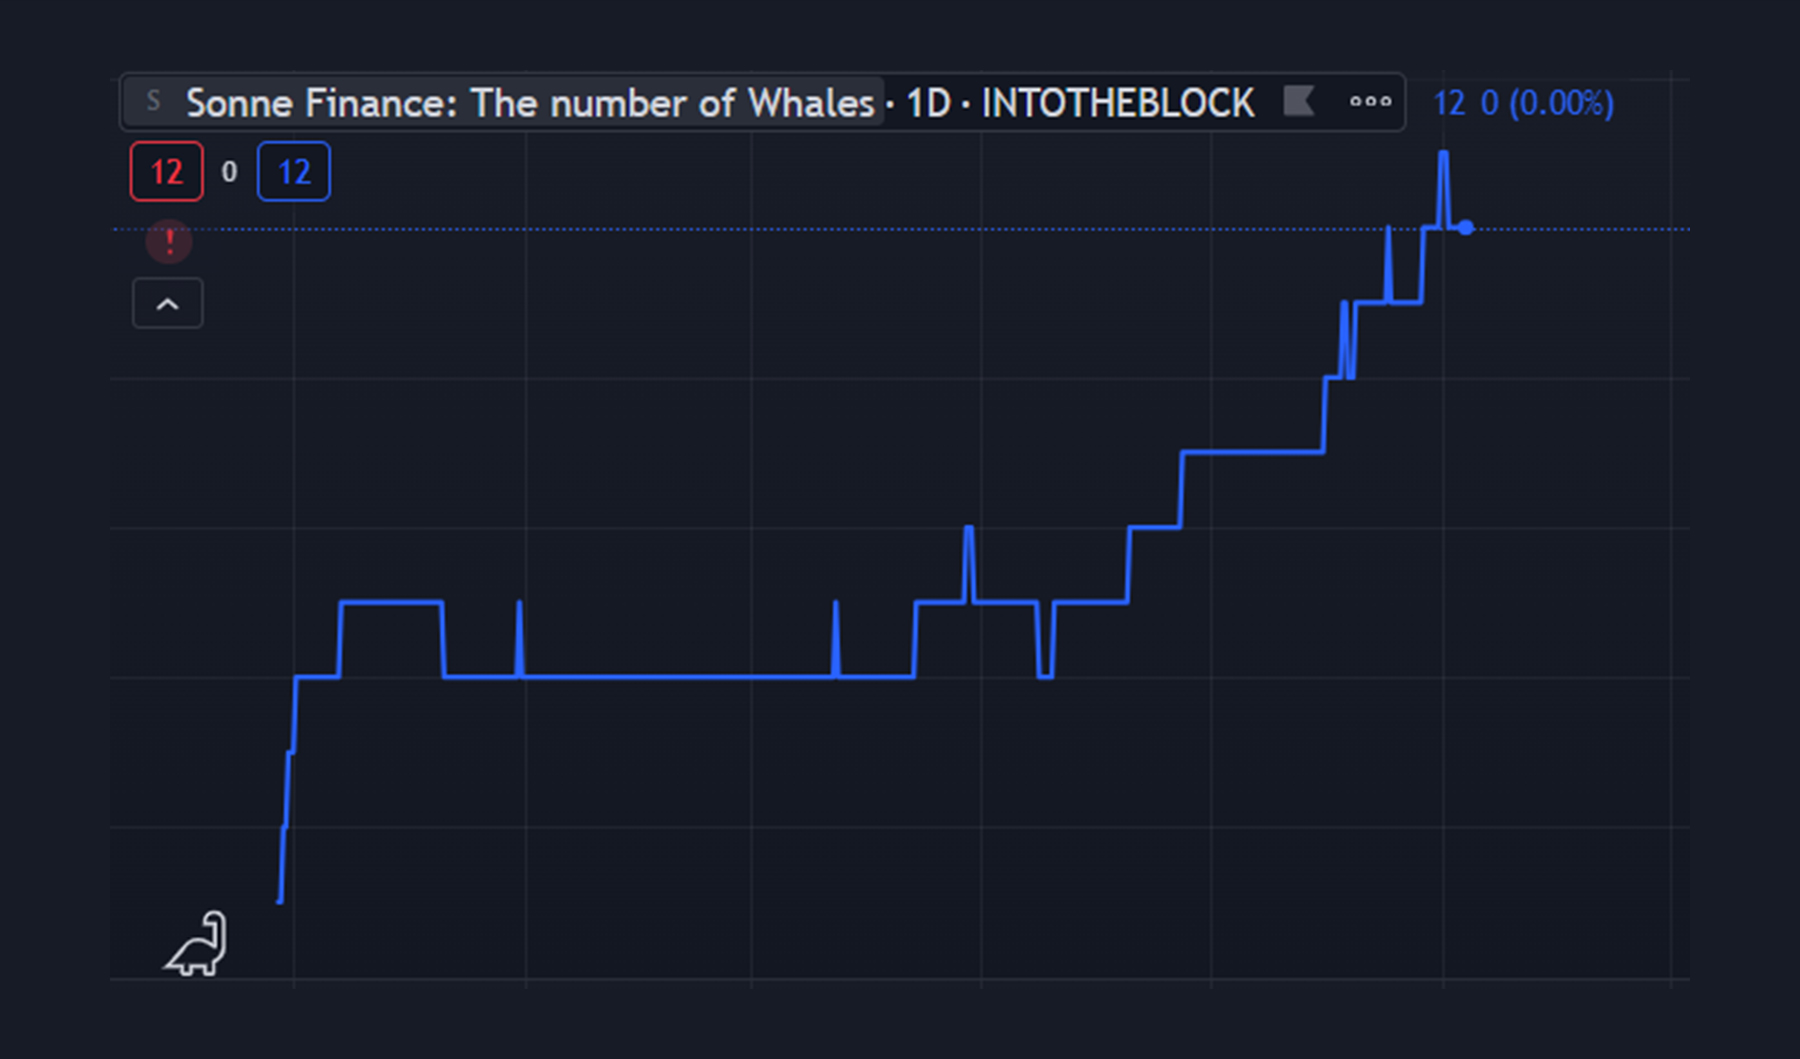Click the flag icon in title bar
Image resolution: width=1800 pixels, height=1059 pixels.
point(1298,102)
